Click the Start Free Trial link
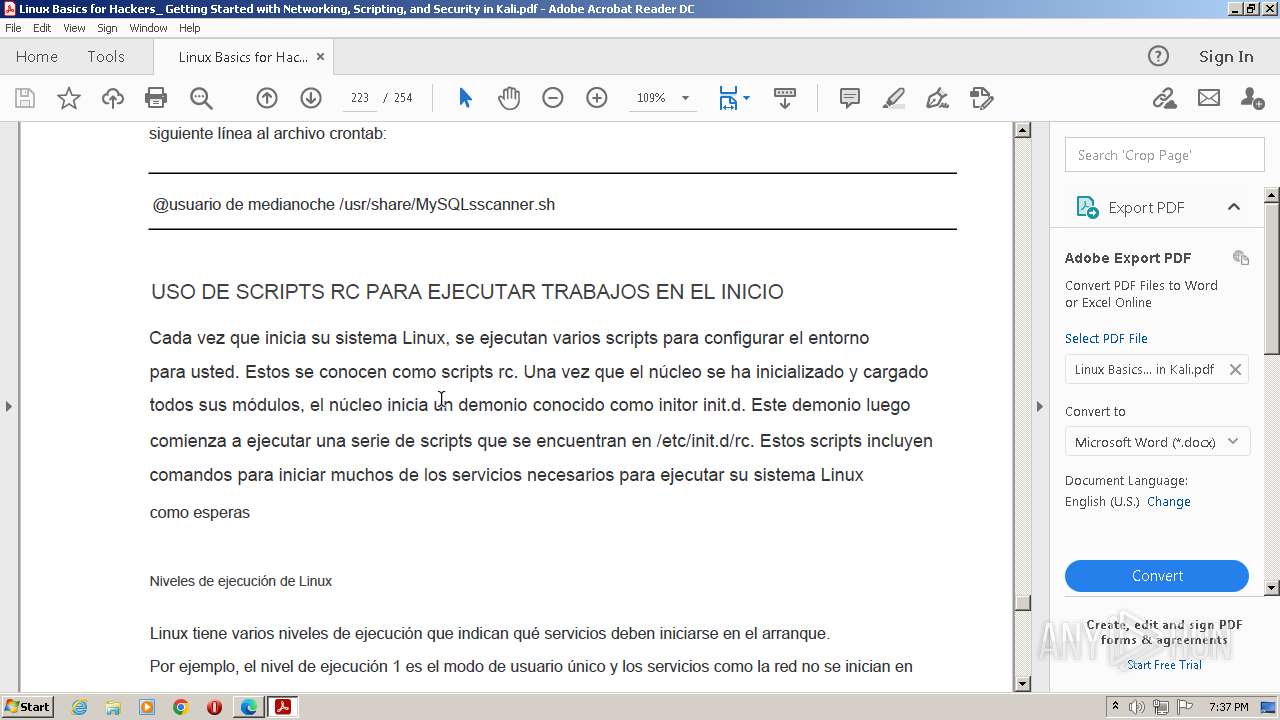This screenshot has height=720, width=1280. coord(1164,665)
